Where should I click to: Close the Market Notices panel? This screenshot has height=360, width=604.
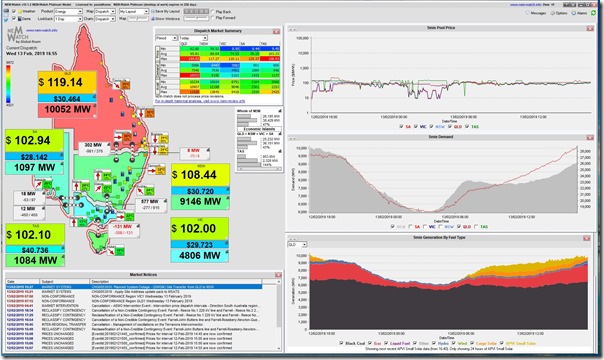coord(278,275)
